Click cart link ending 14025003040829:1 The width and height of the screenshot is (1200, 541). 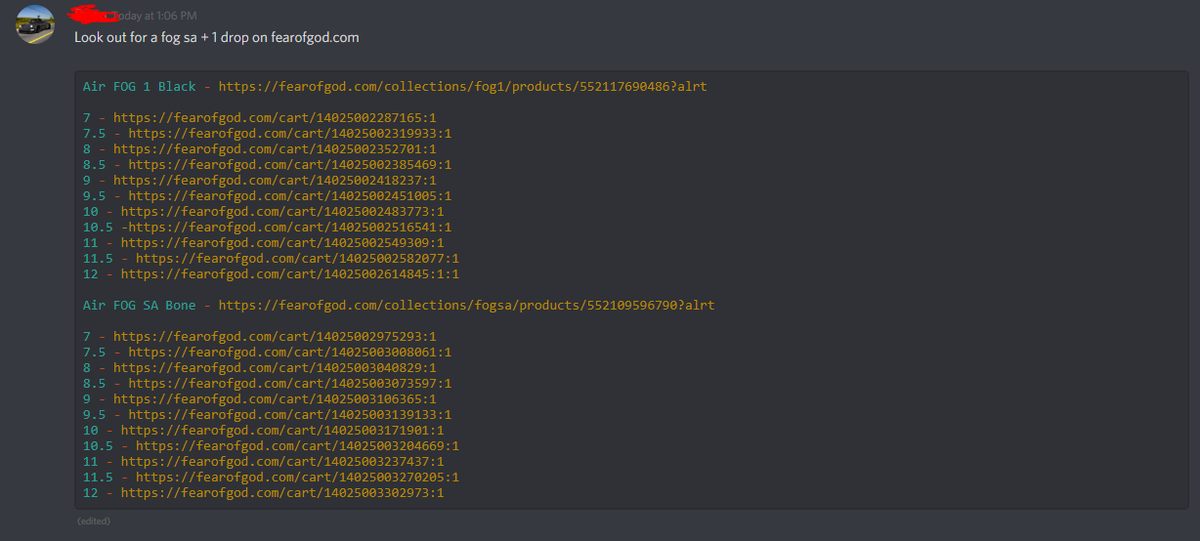(x=275, y=367)
